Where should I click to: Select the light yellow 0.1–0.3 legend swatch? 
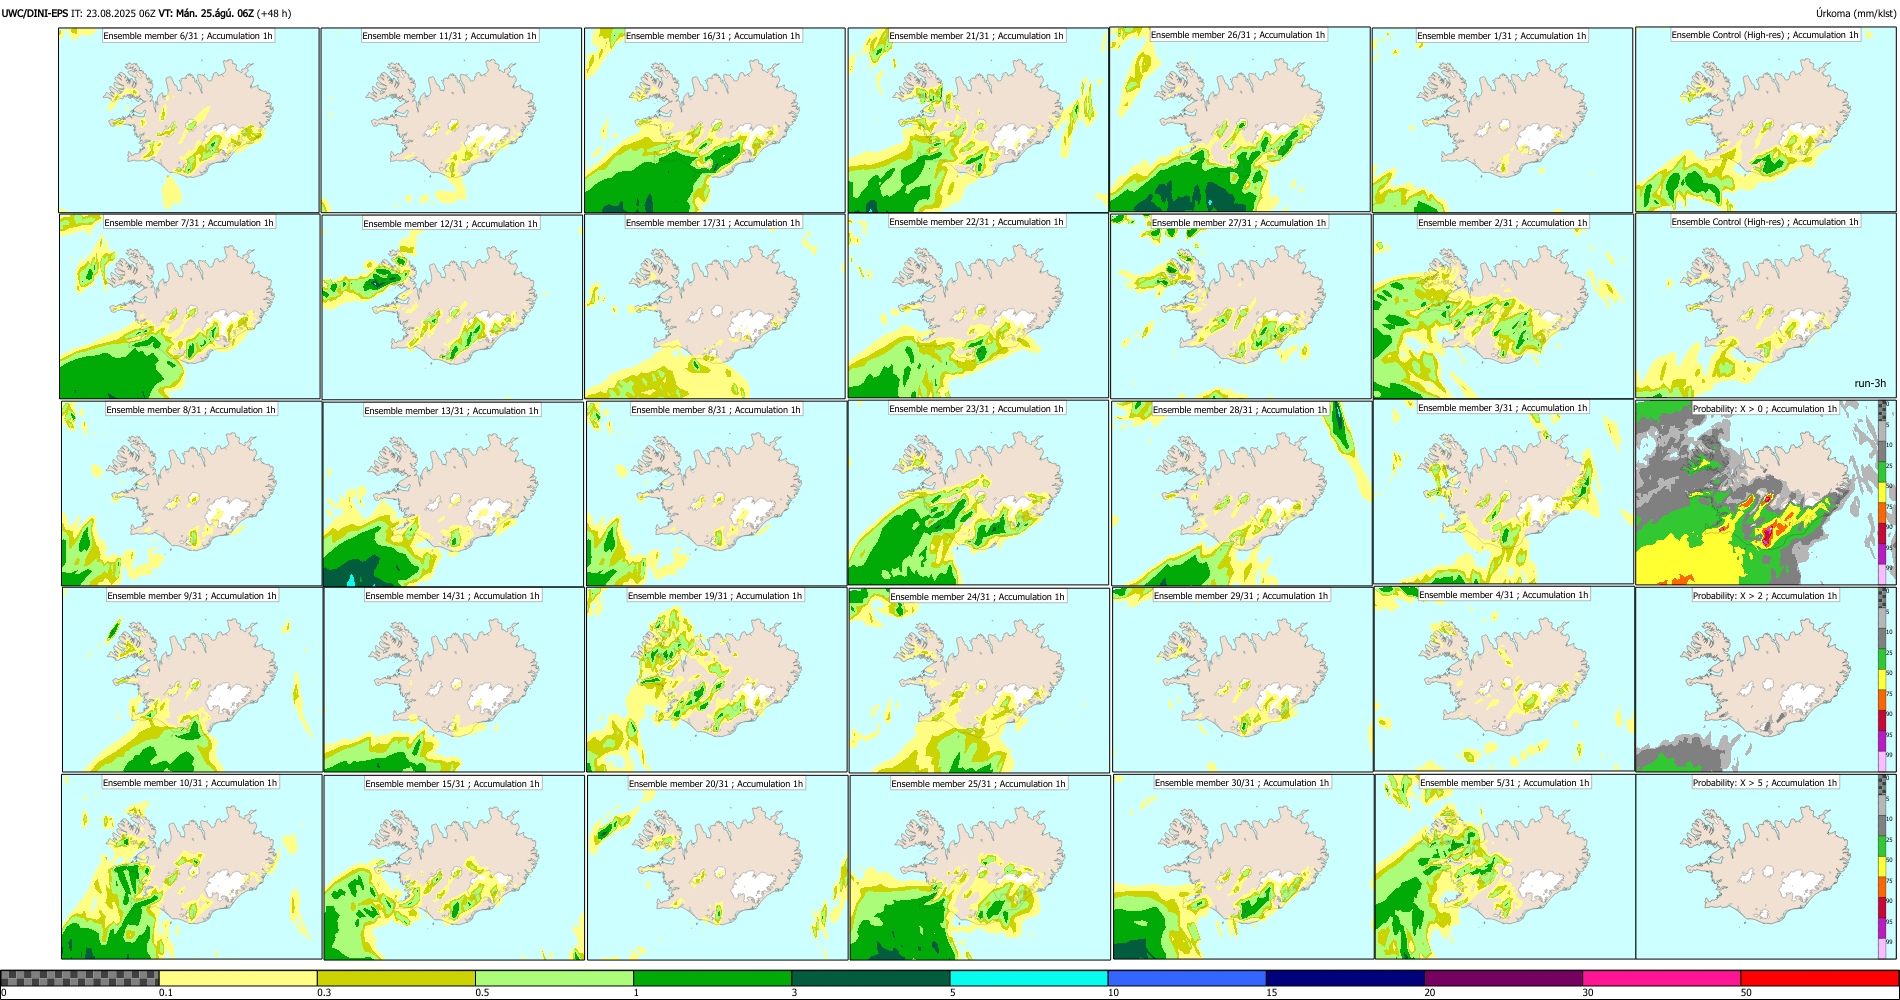click(238, 978)
